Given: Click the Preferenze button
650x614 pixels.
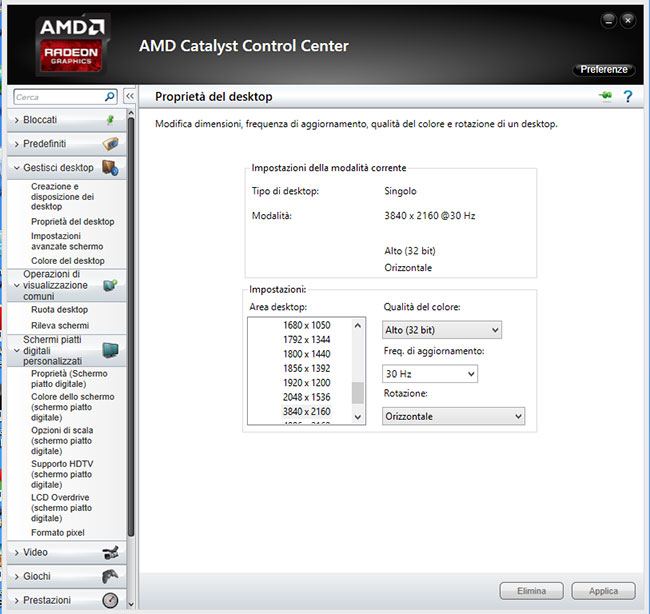Looking at the screenshot, I should [604, 69].
